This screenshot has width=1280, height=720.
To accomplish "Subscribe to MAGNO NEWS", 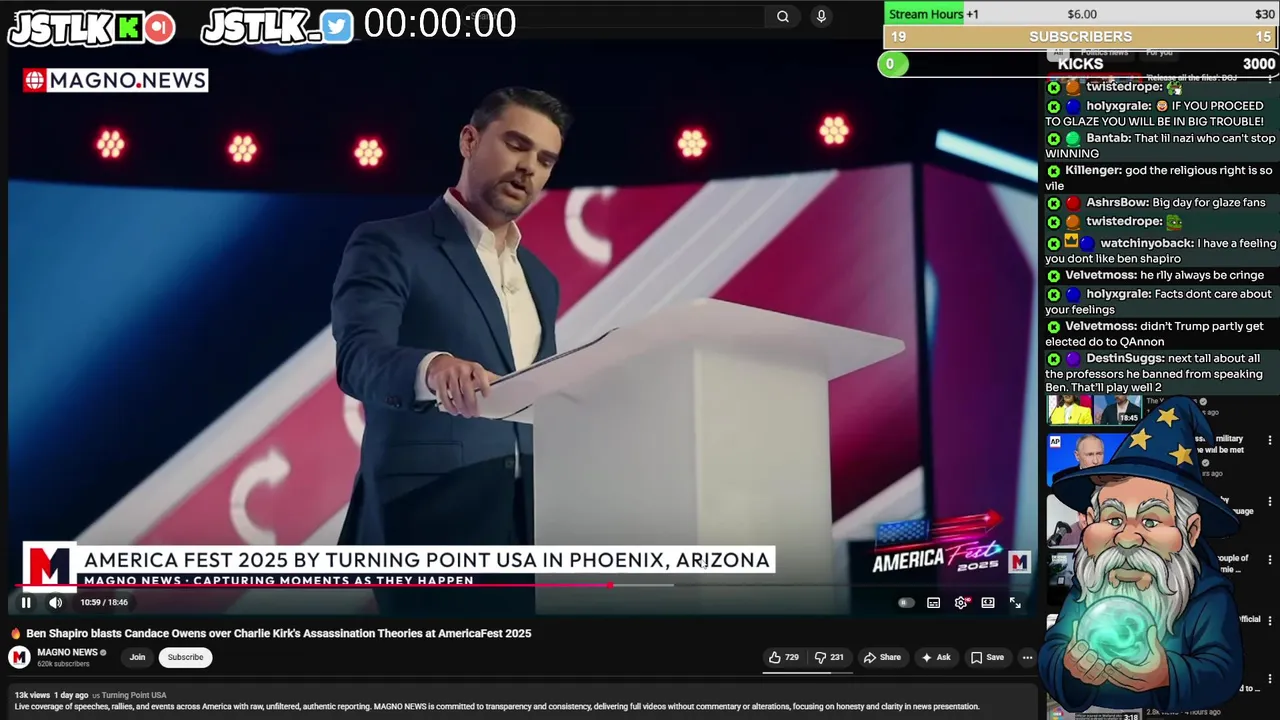I will (x=185, y=657).
